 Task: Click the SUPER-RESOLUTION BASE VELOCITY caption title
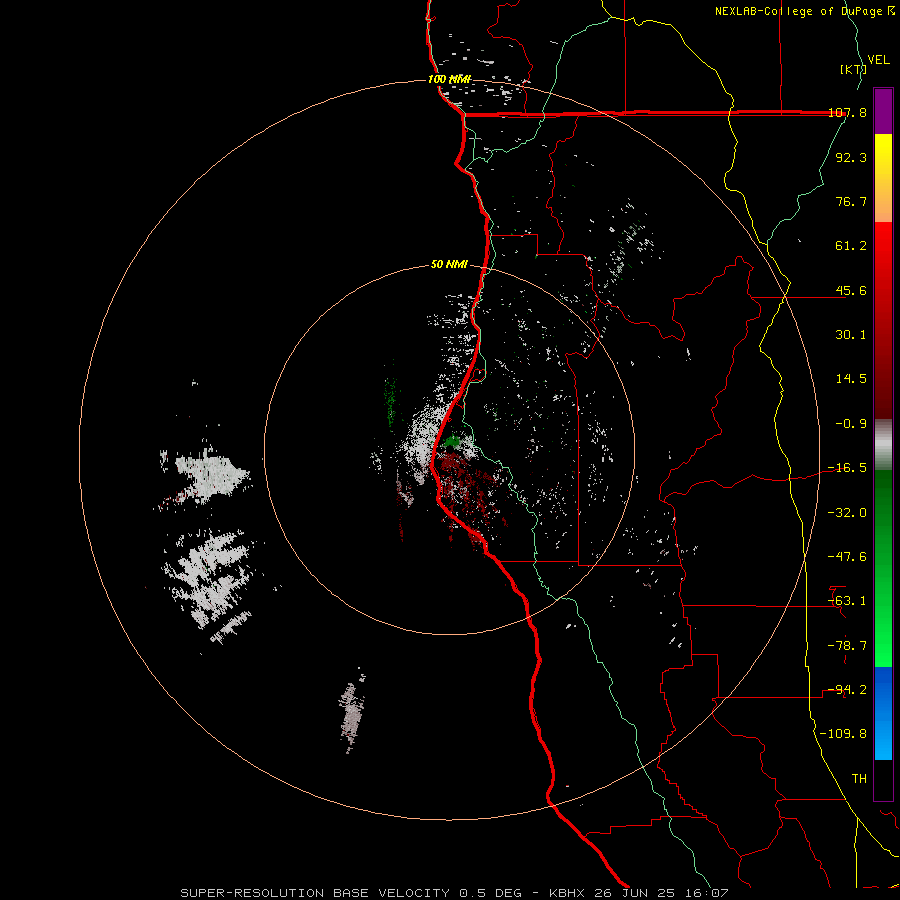point(315,893)
